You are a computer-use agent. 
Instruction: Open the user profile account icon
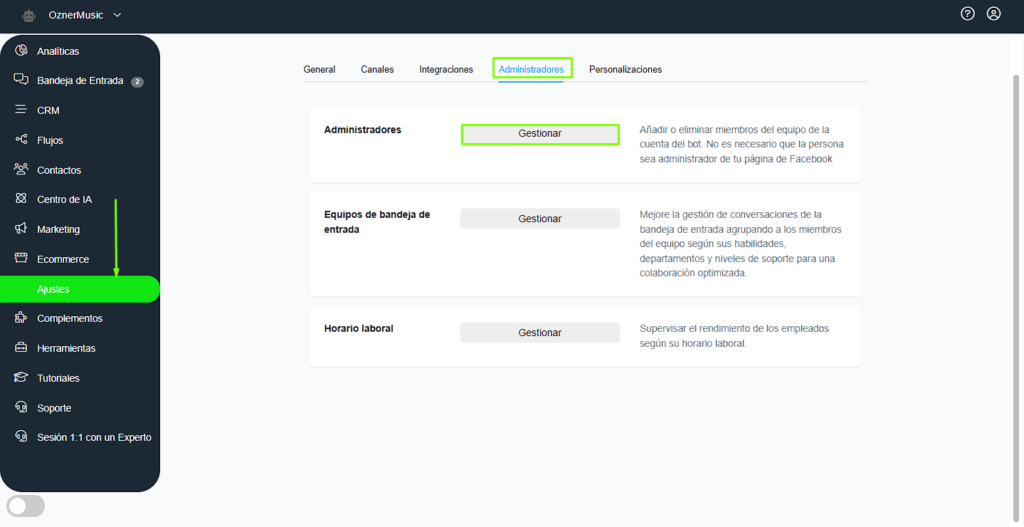pos(993,14)
